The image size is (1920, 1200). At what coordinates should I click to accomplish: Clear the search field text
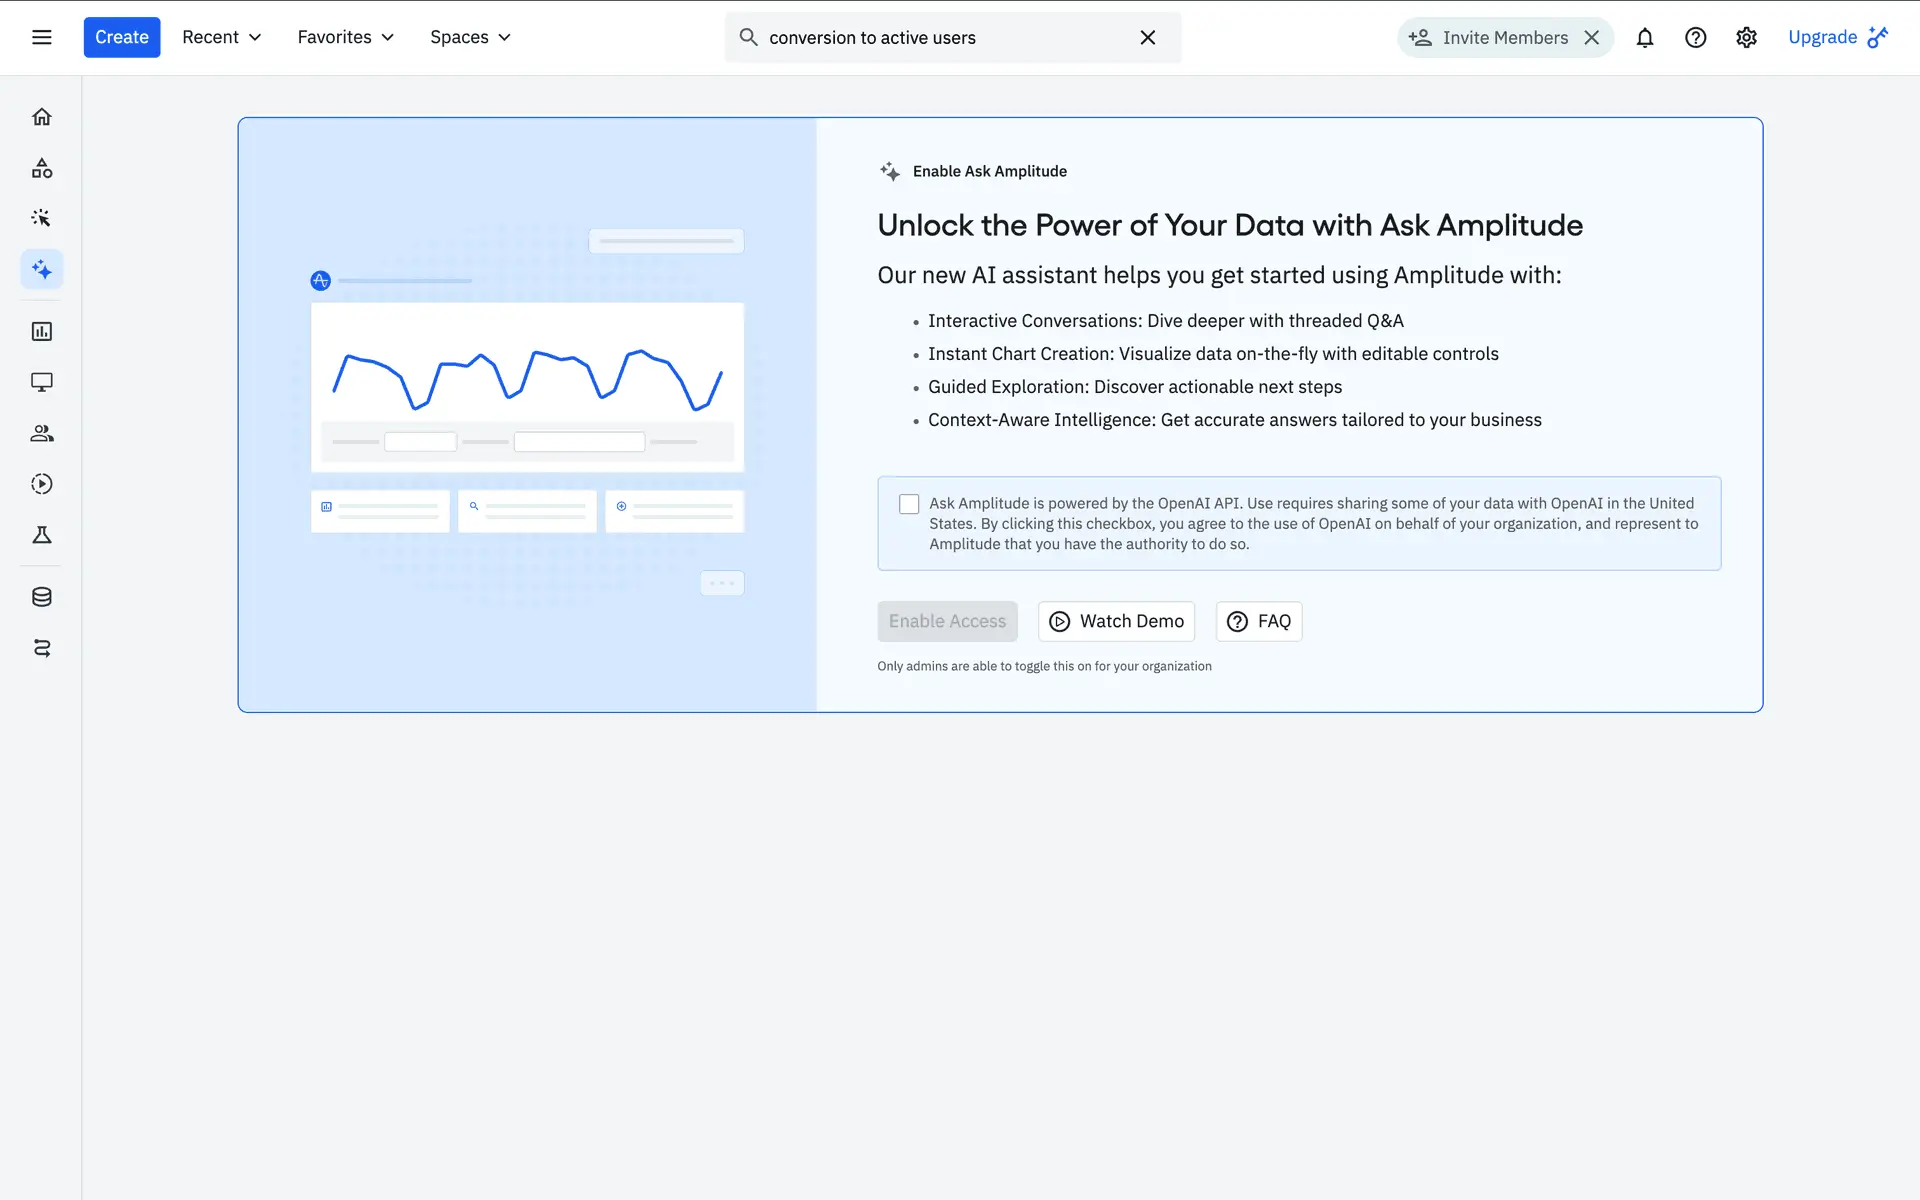(1147, 38)
